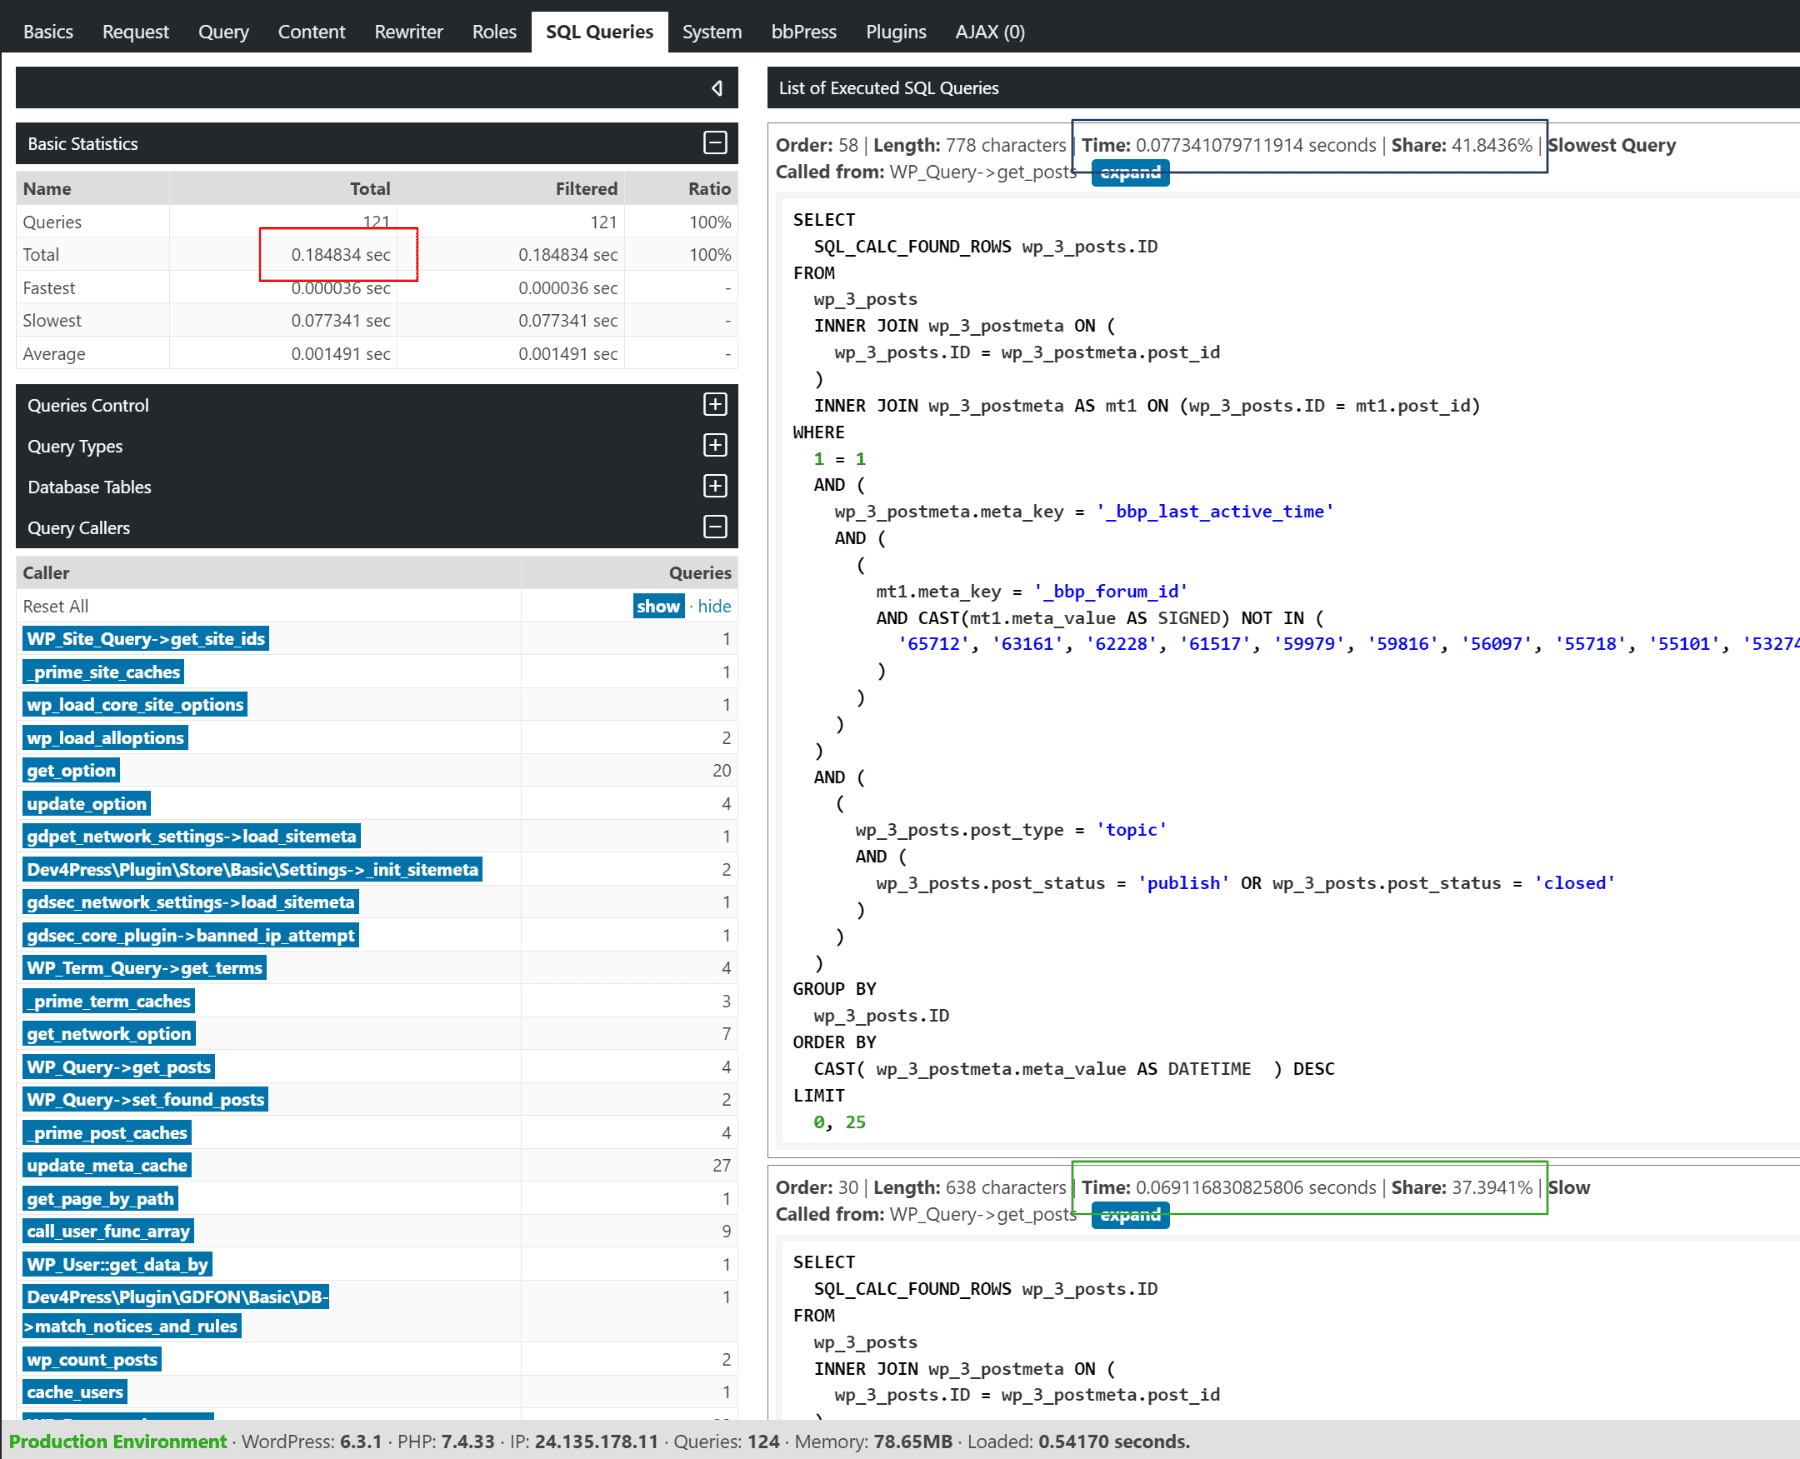The width and height of the screenshot is (1800, 1459).
Task: Open the Rewriter tab
Action: 408,32
